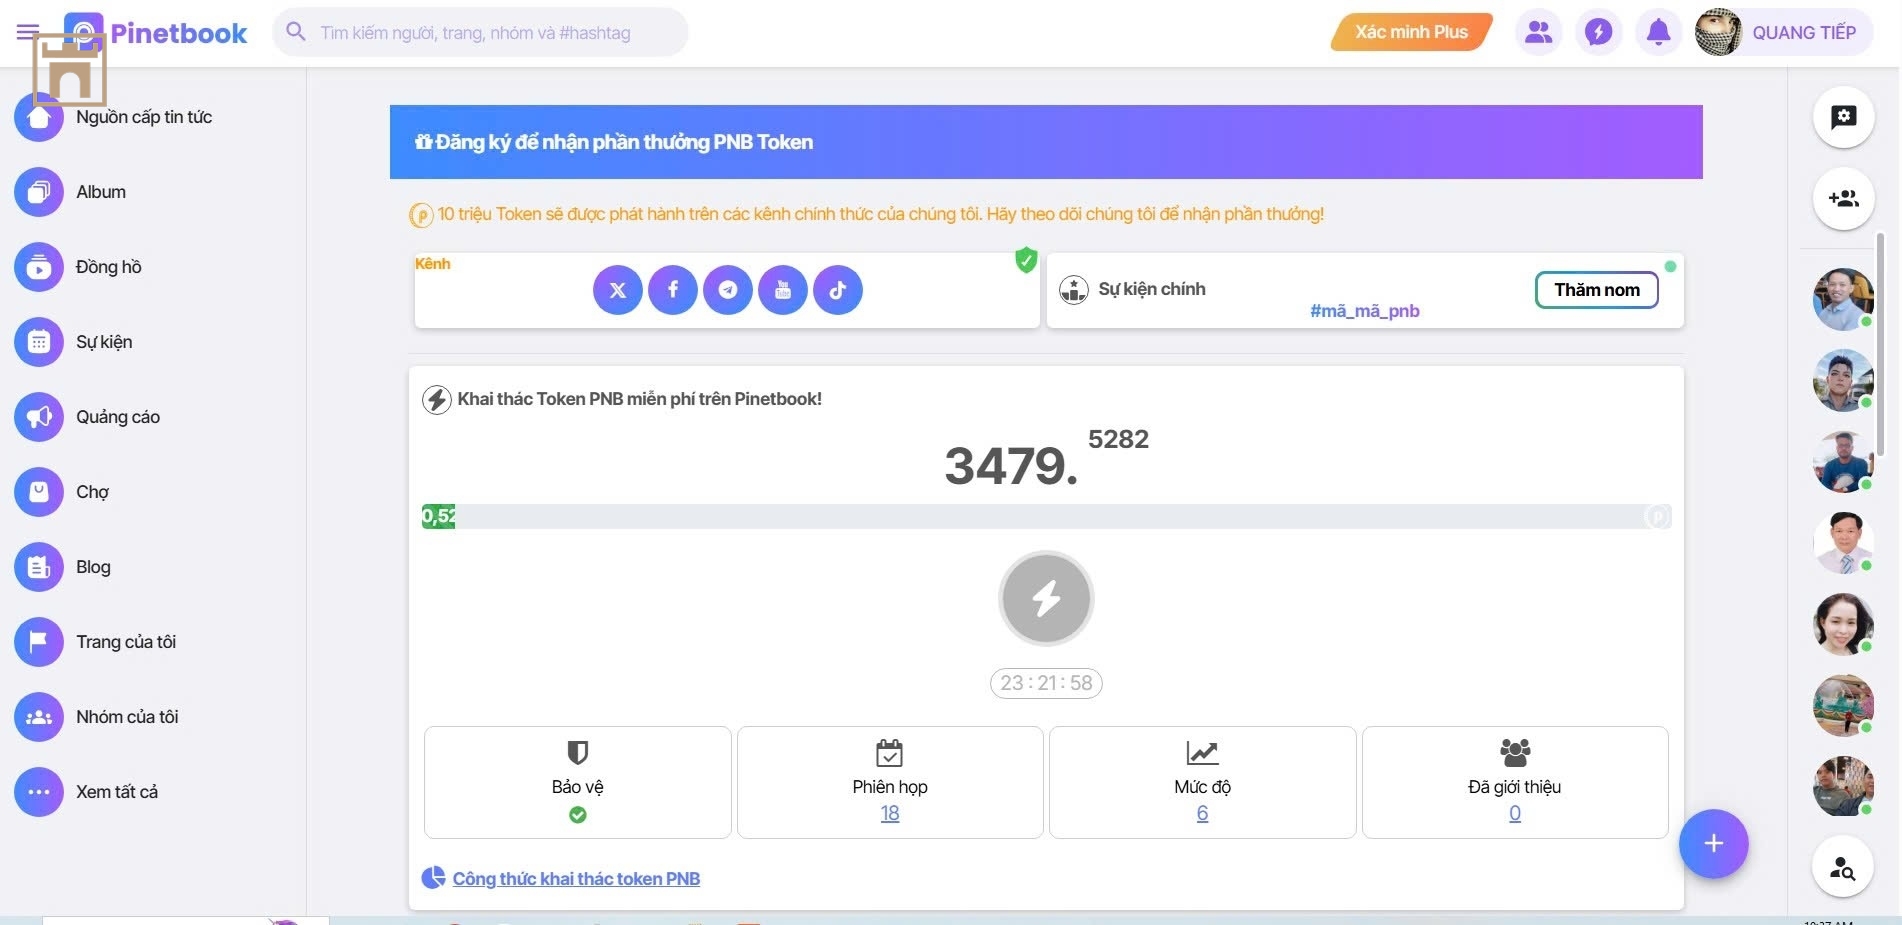Open the TikTok channel icon

tap(838, 290)
